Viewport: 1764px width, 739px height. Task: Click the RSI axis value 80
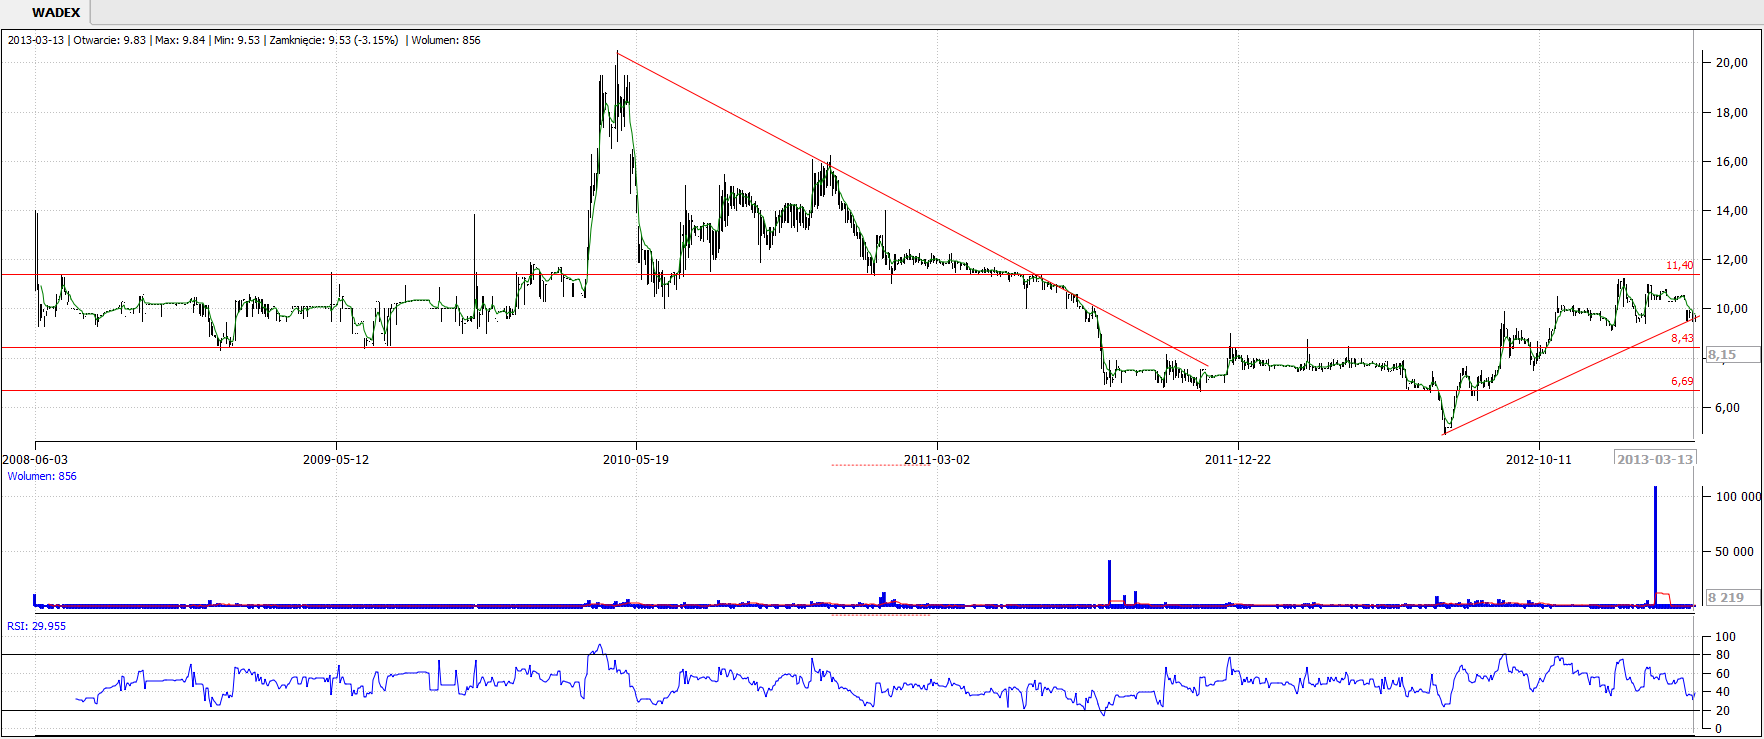tap(1722, 655)
